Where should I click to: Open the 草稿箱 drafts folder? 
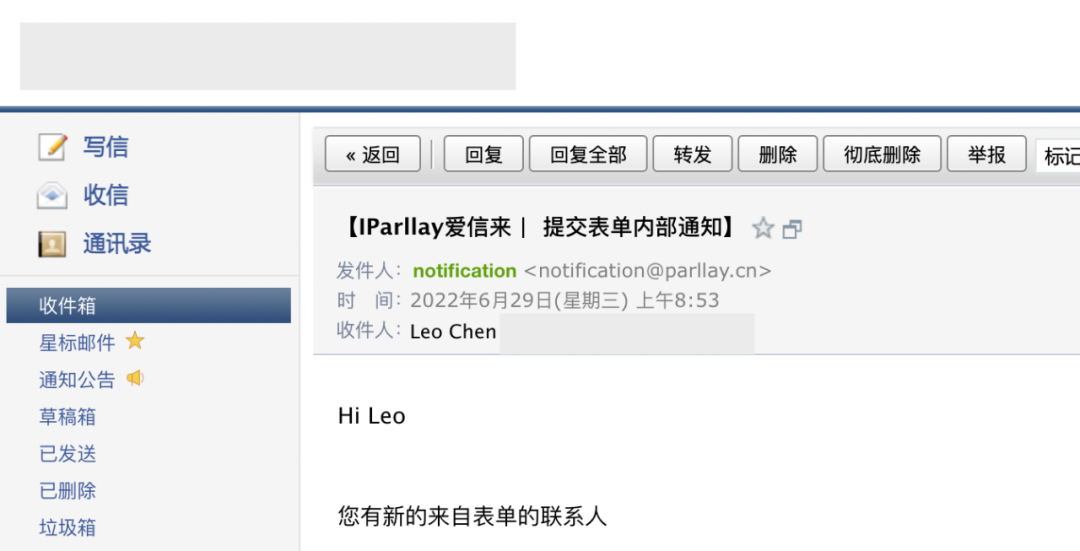(67, 417)
